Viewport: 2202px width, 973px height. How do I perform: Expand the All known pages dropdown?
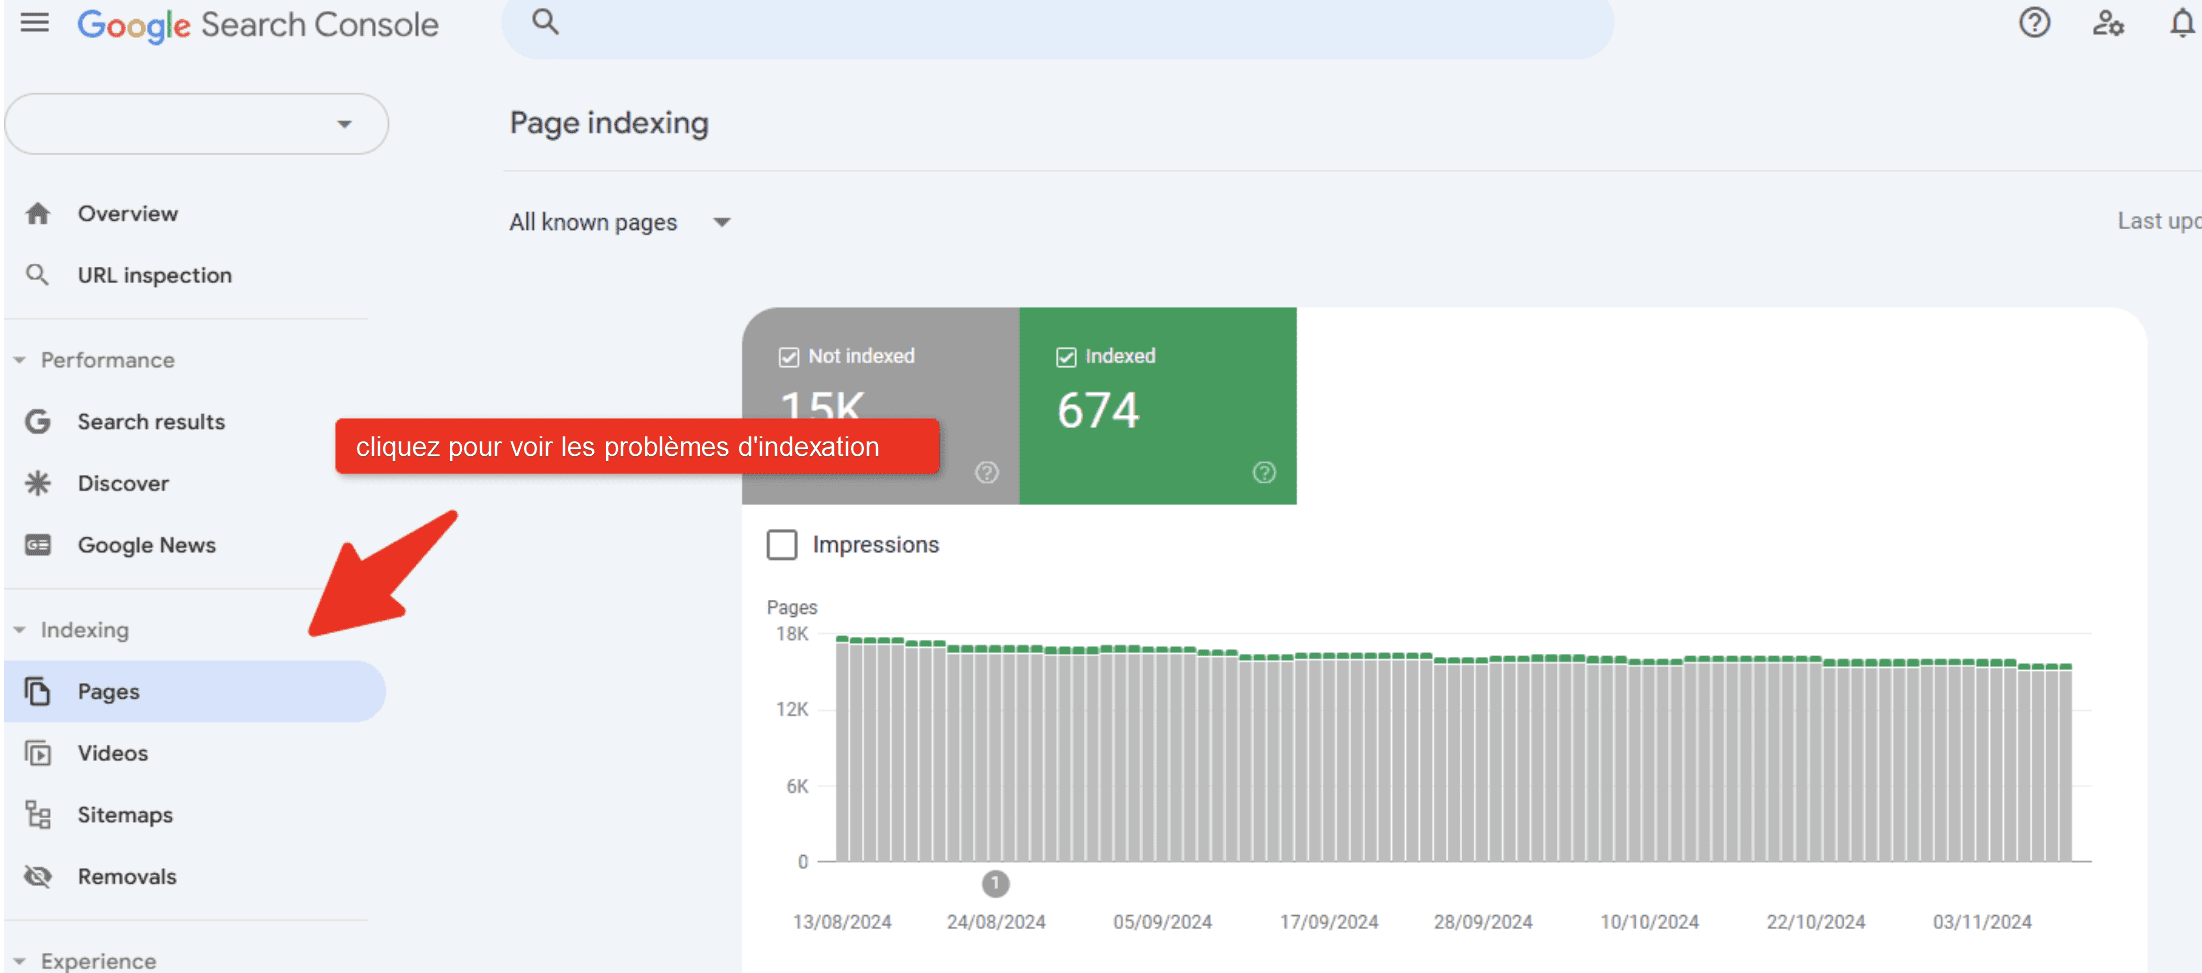[x=620, y=222]
